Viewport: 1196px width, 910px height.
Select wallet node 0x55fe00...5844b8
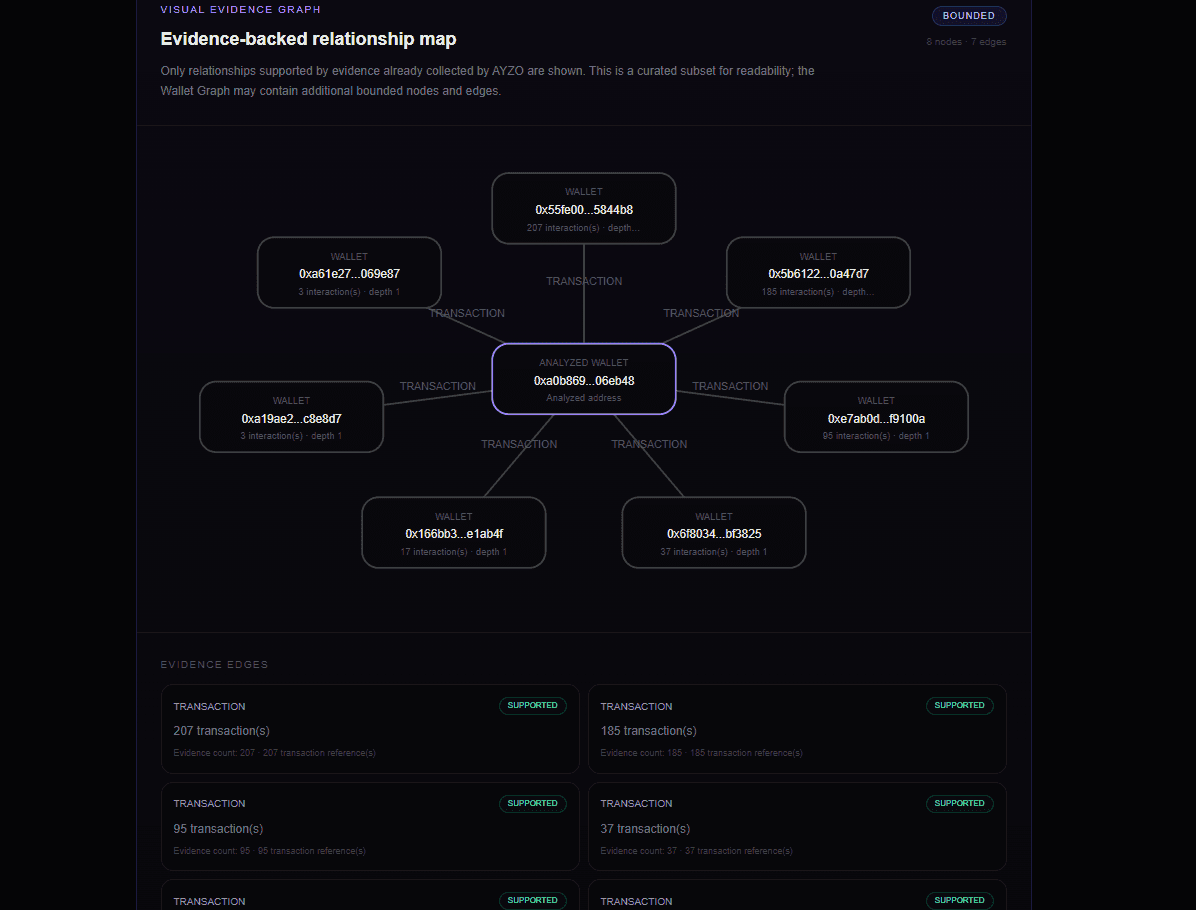tap(584, 208)
